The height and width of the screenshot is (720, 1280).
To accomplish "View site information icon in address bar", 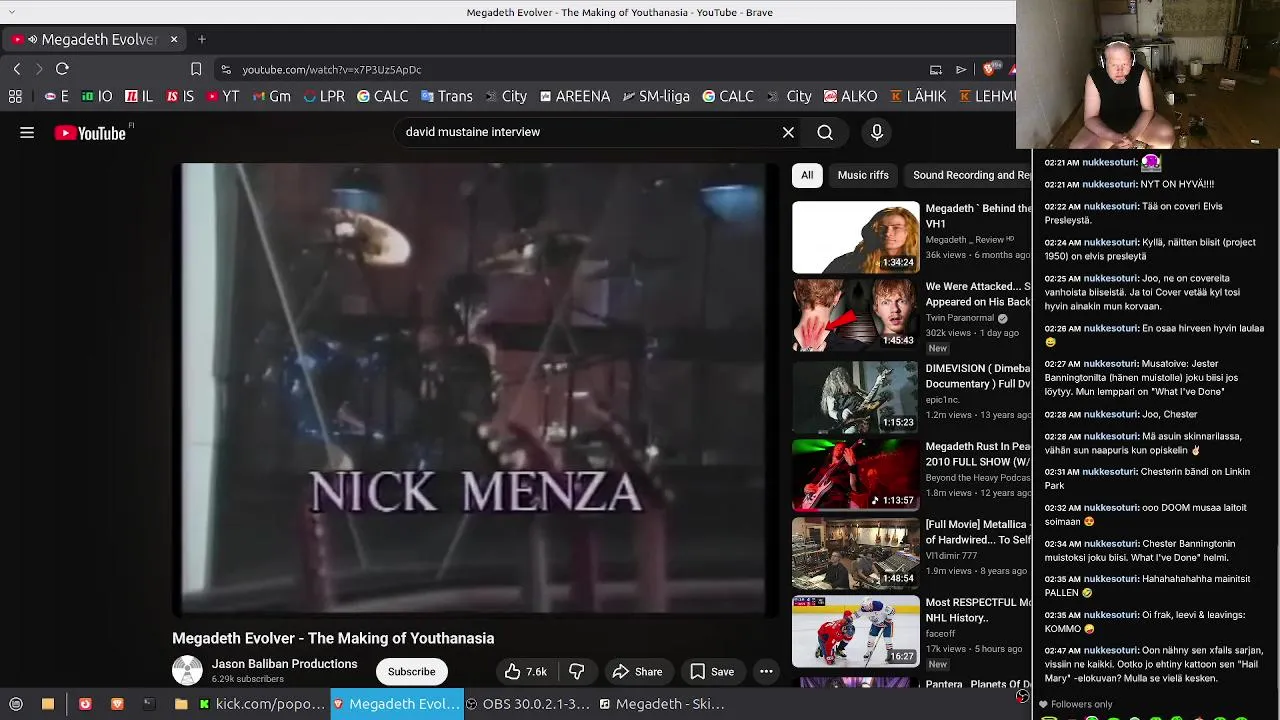I will point(226,70).
